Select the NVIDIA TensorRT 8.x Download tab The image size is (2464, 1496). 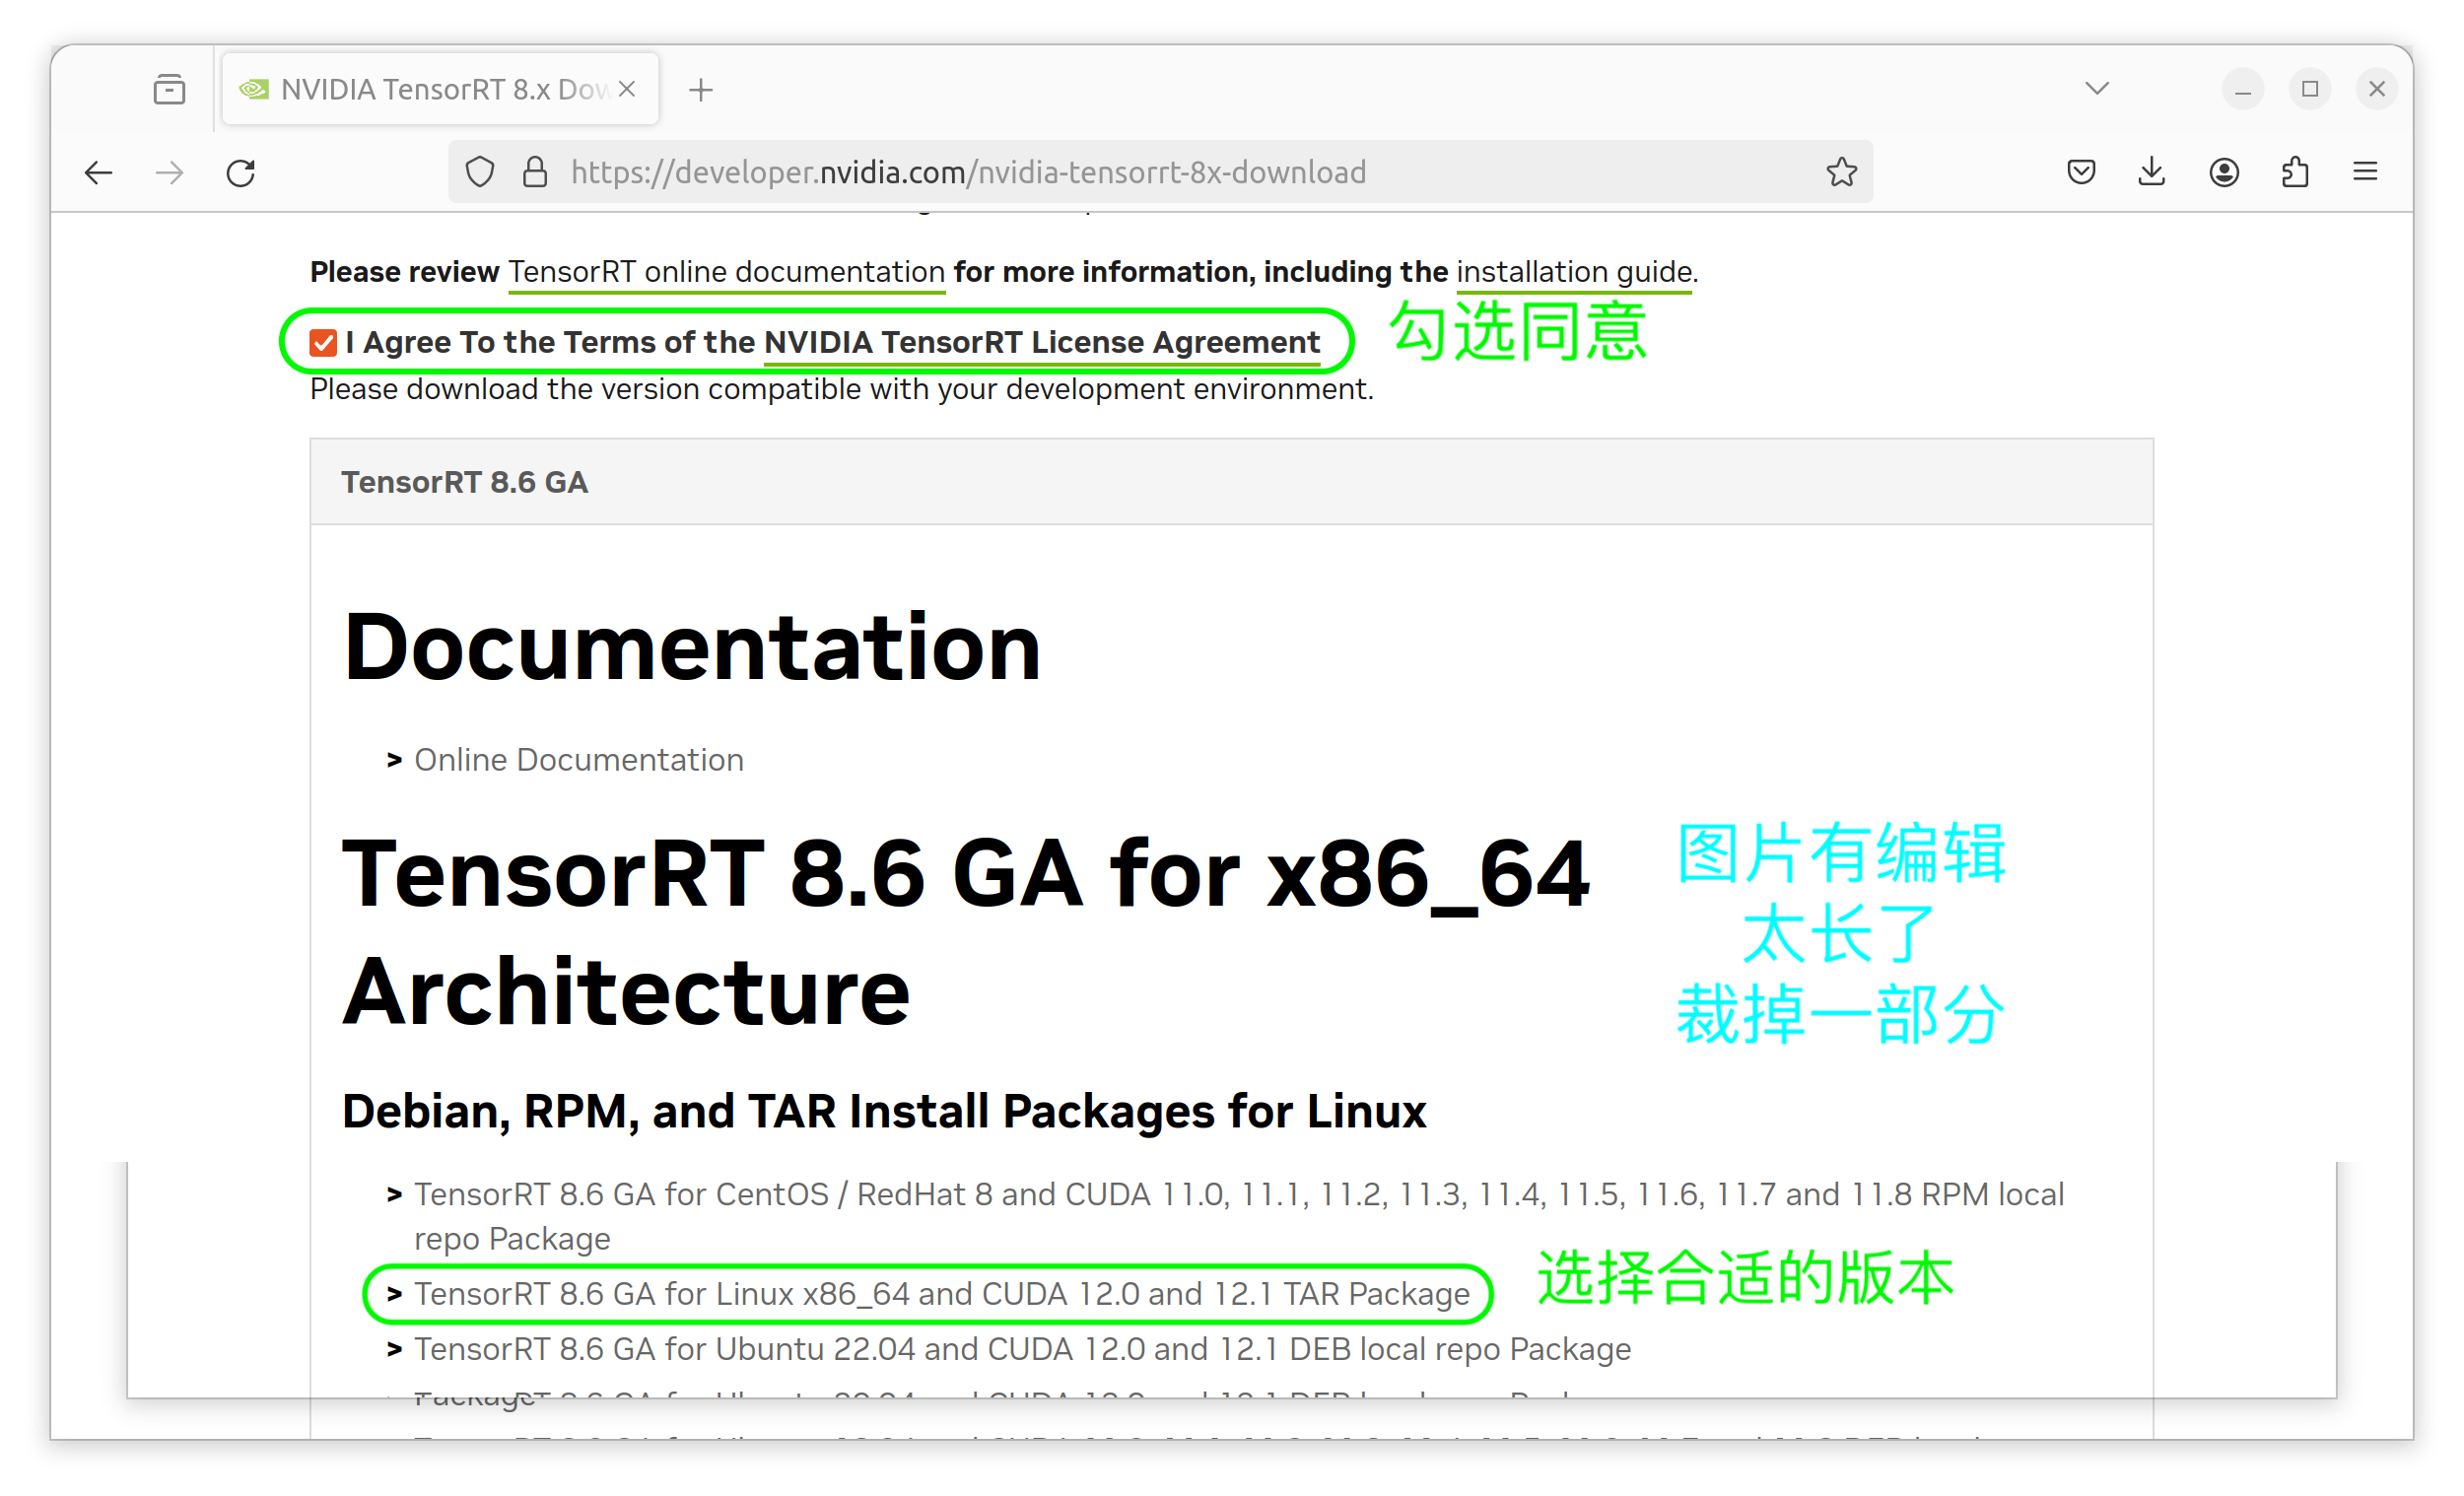click(x=440, y=89)
